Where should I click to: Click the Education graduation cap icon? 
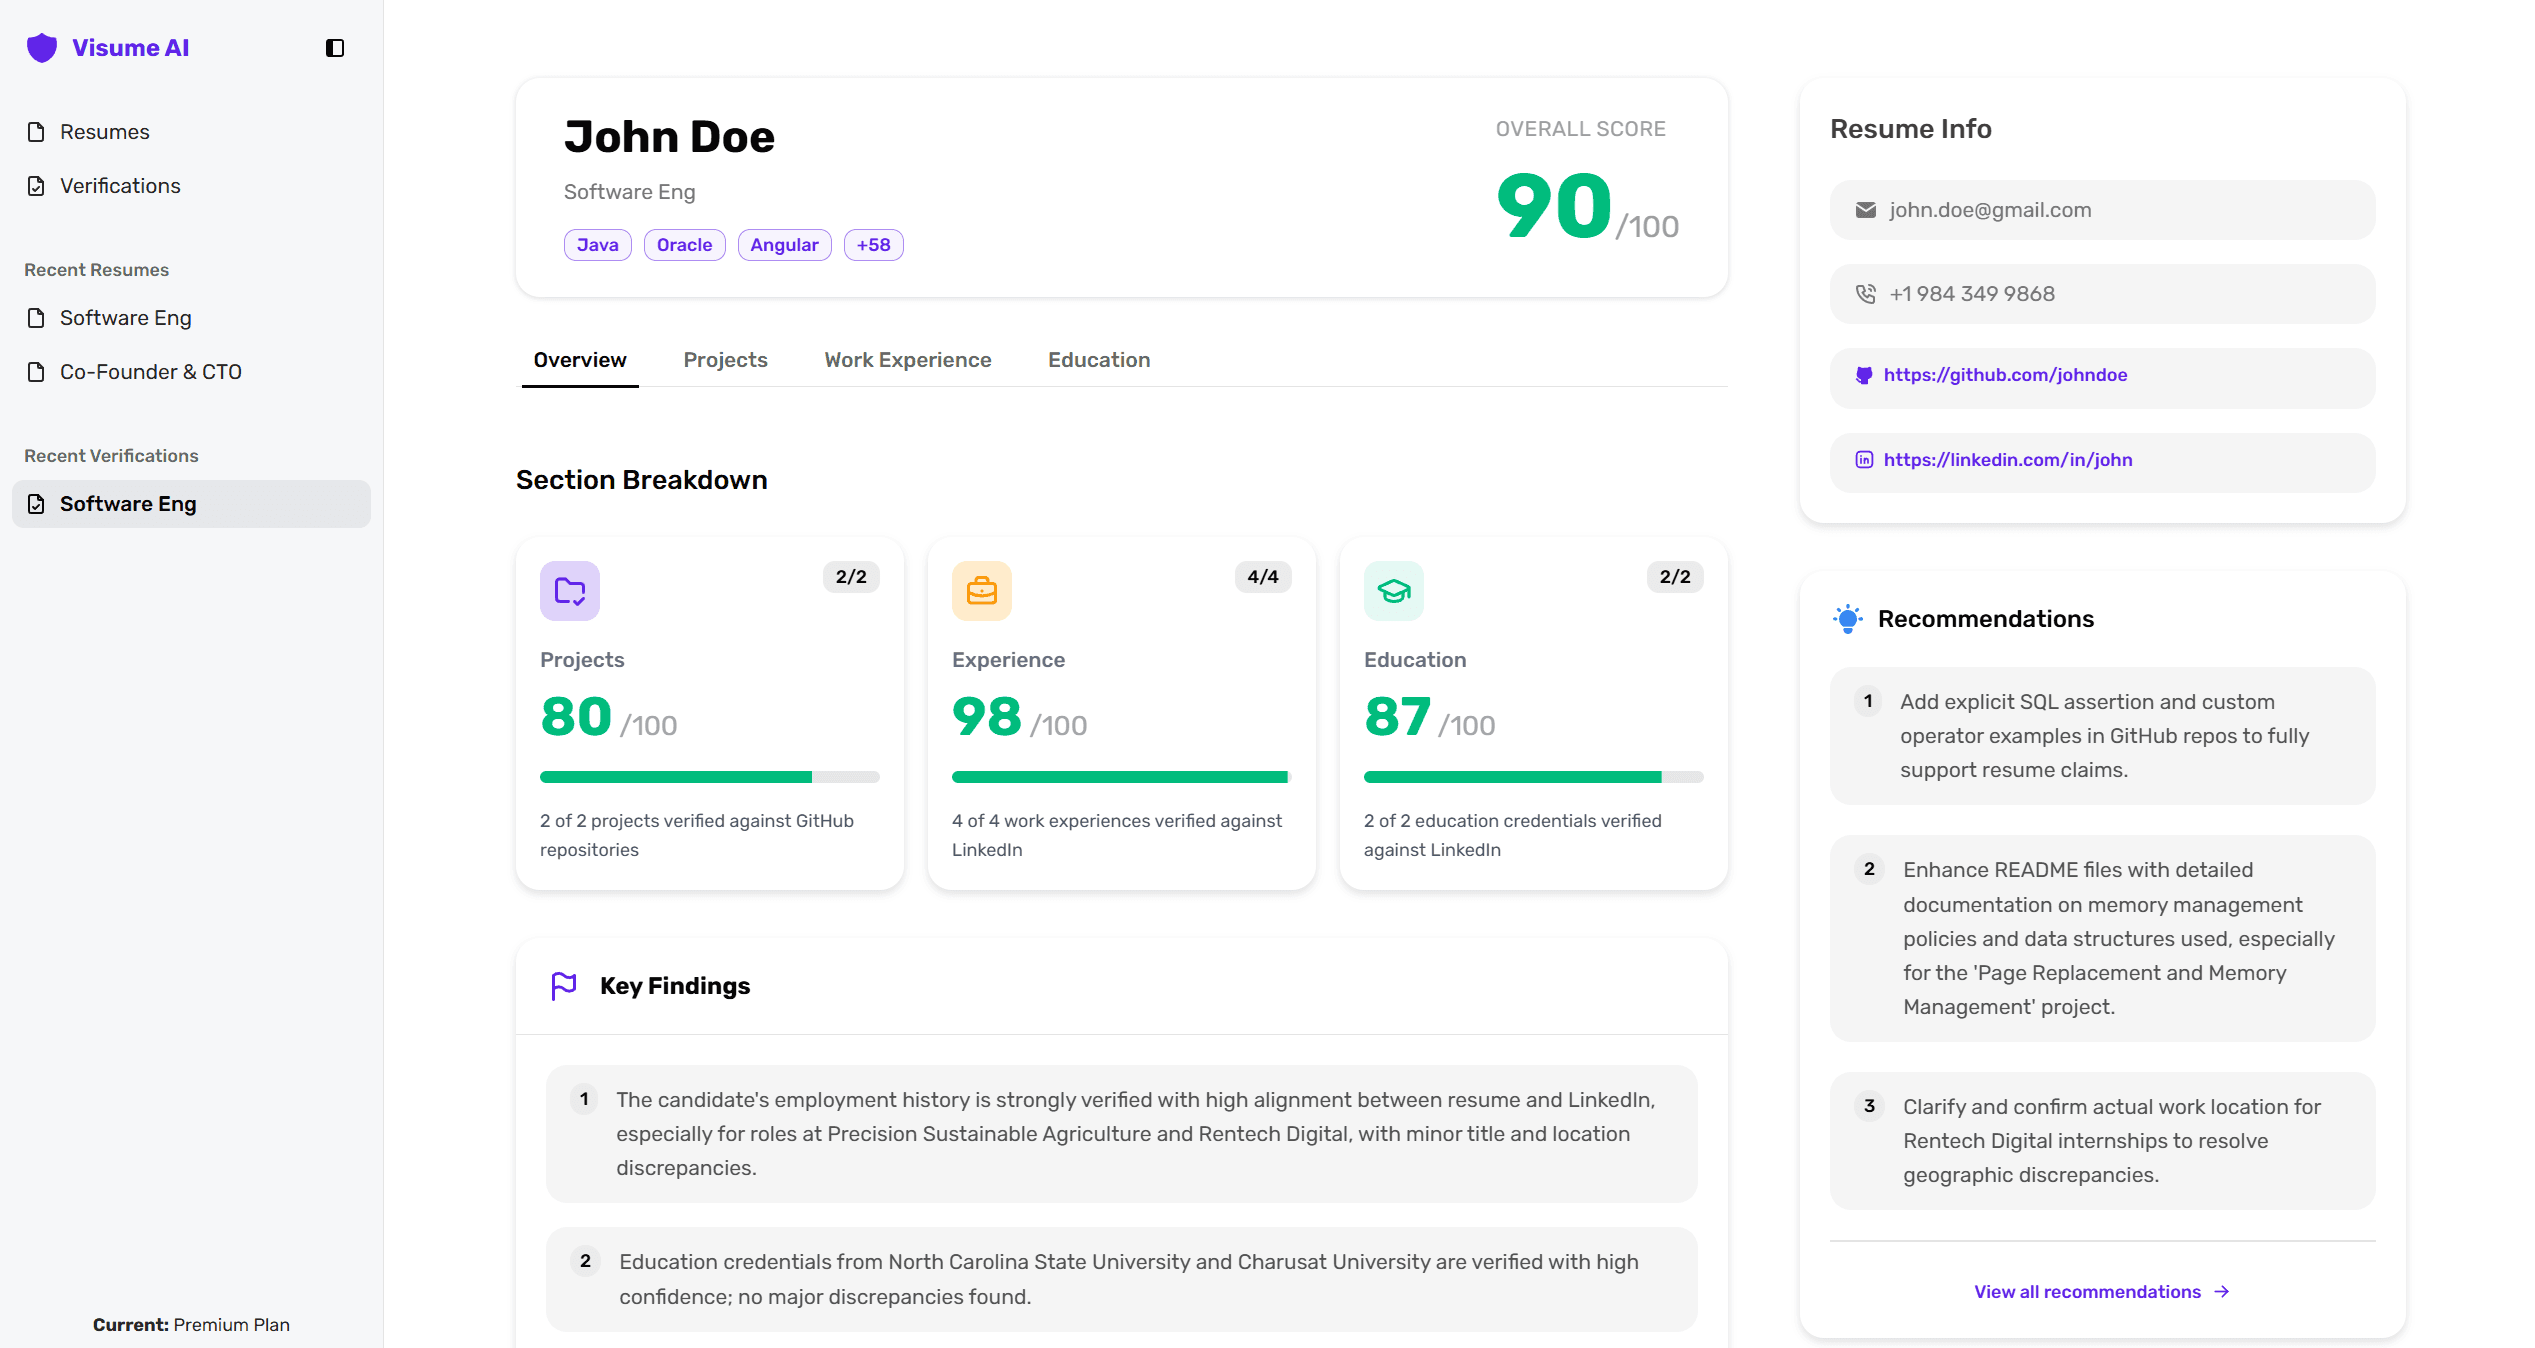tap(1394, 591)
